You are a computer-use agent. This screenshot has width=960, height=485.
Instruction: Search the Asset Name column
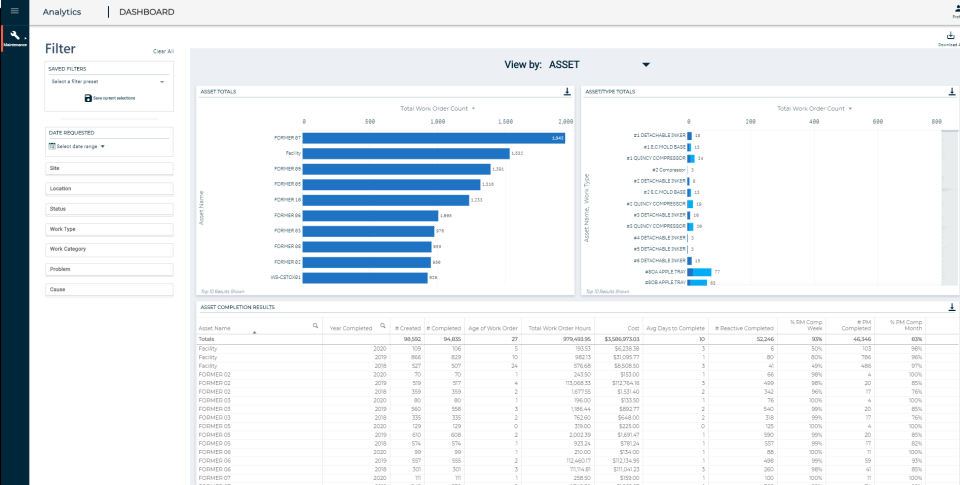315,326
